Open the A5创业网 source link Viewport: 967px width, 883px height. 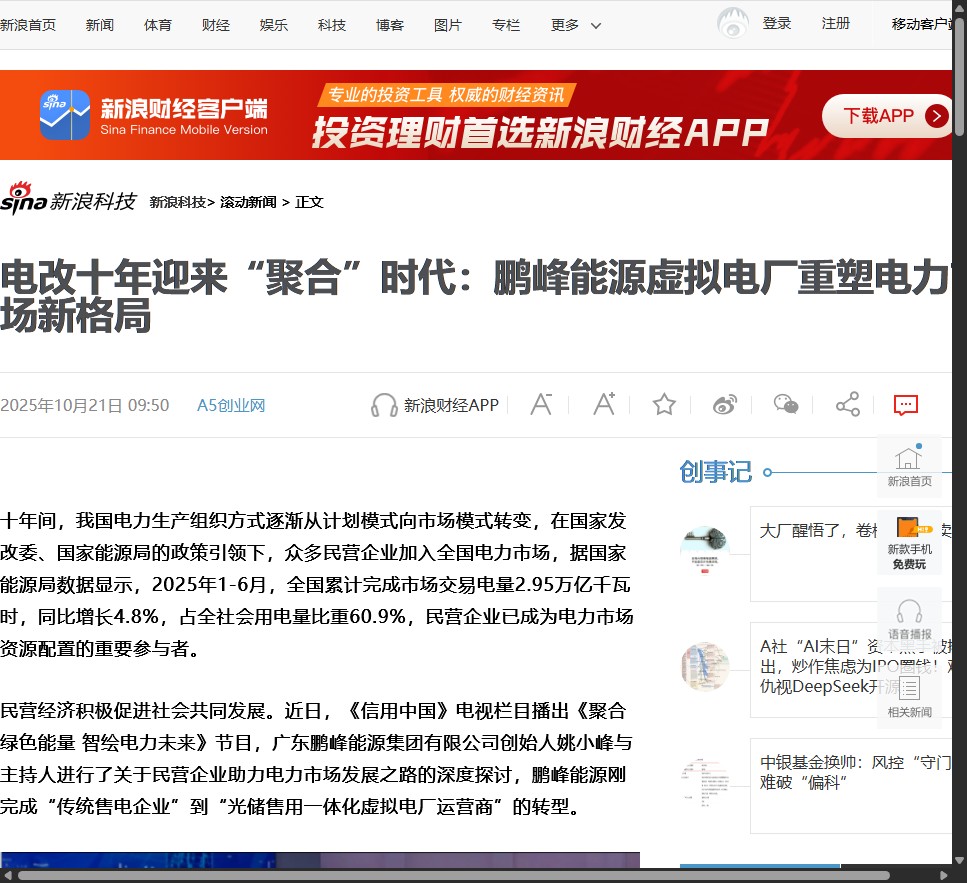[x=231, y=405]
